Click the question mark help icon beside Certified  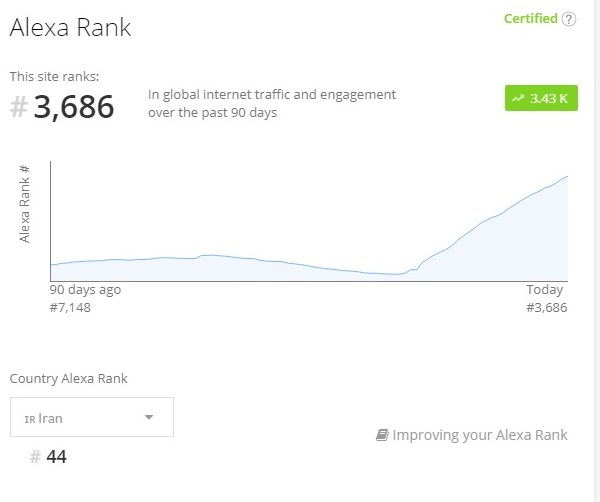point(569,19)
